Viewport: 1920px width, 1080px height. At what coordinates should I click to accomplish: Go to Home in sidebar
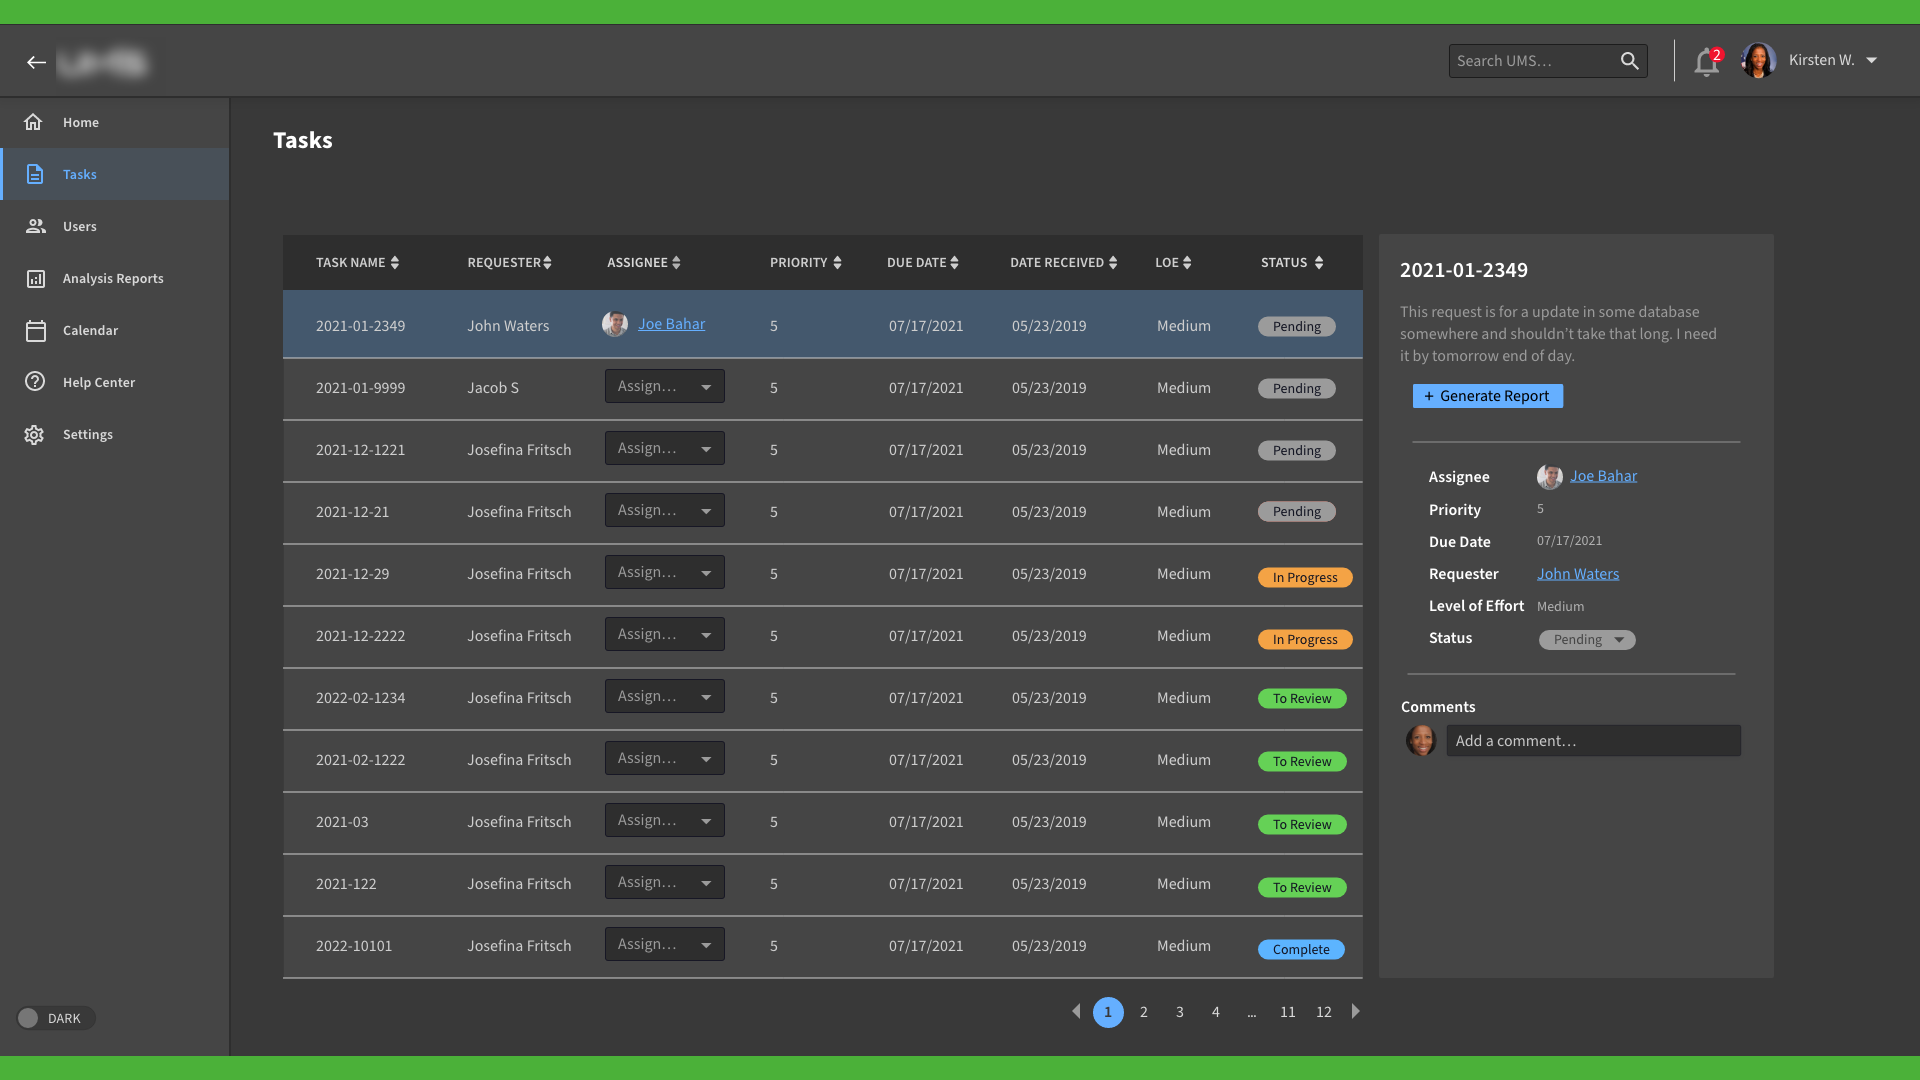tap(80, 123)
